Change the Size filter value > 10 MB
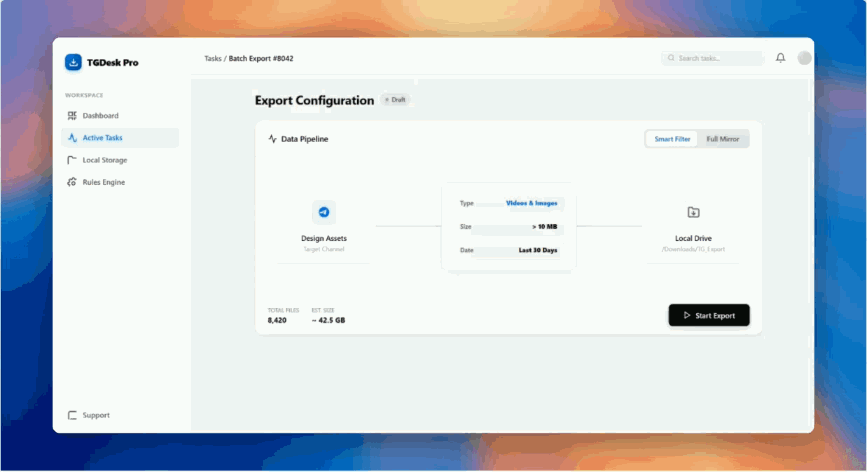The width and height of the screenshot is (867, 472). pyautogui.click(x=545, y=227)
